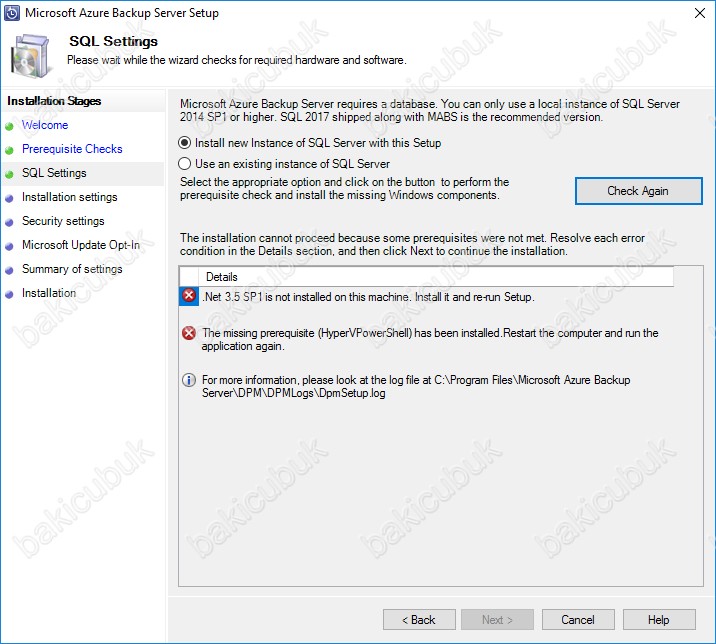
Task: Select Summary of settings stage
Action: 72,269
